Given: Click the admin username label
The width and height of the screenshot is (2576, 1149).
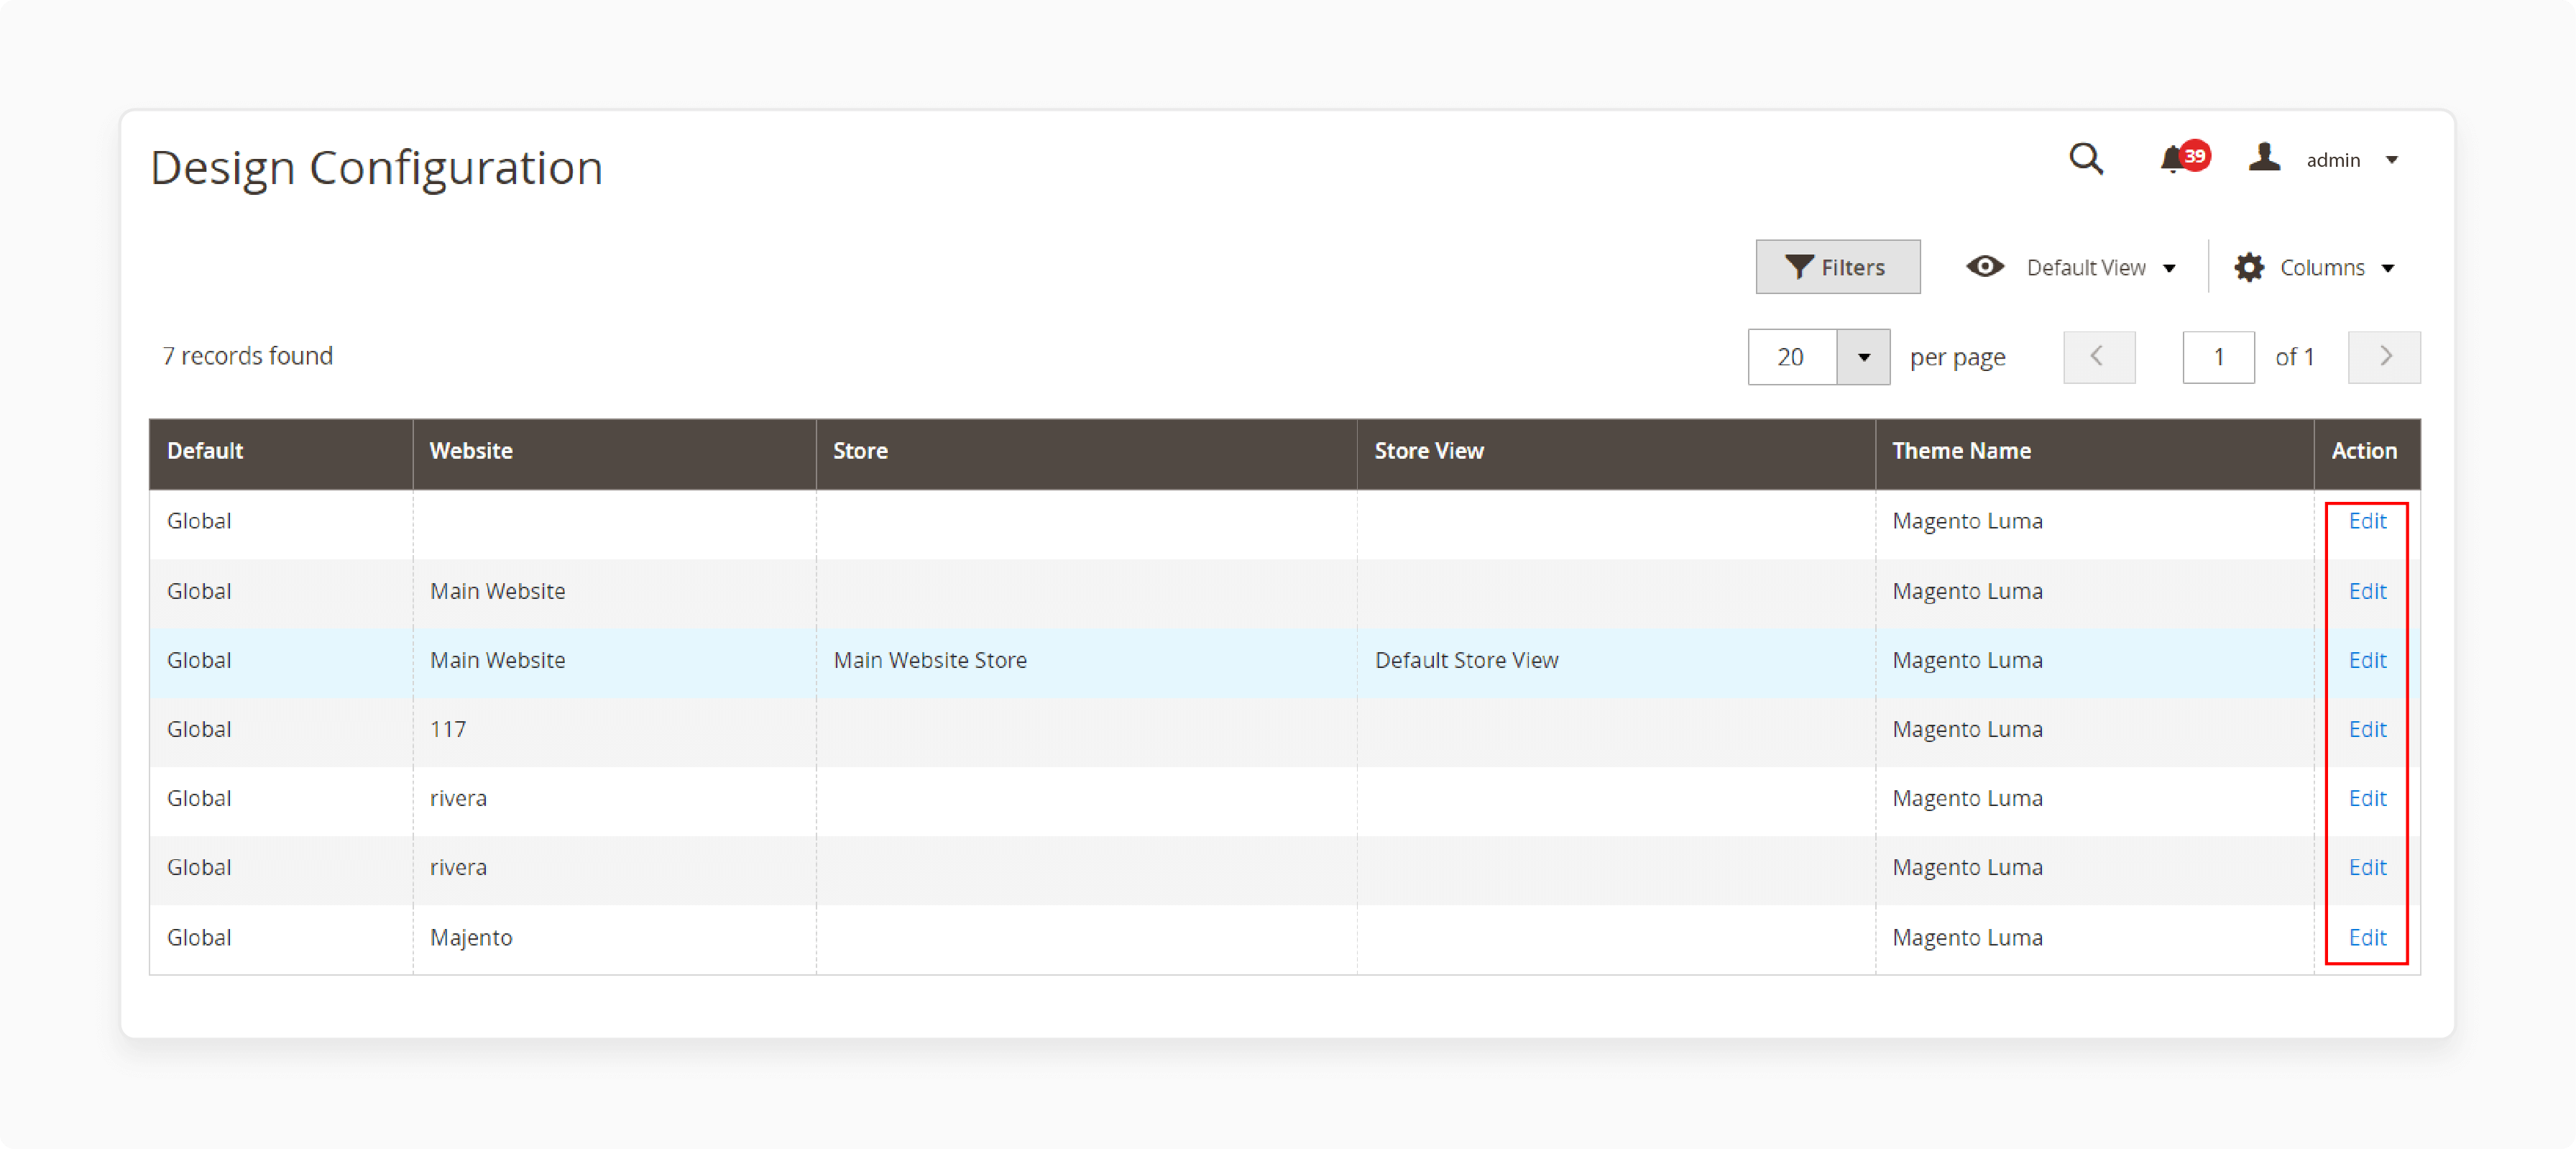Looking at the screenshot, I should click(x=2332, y=160).
